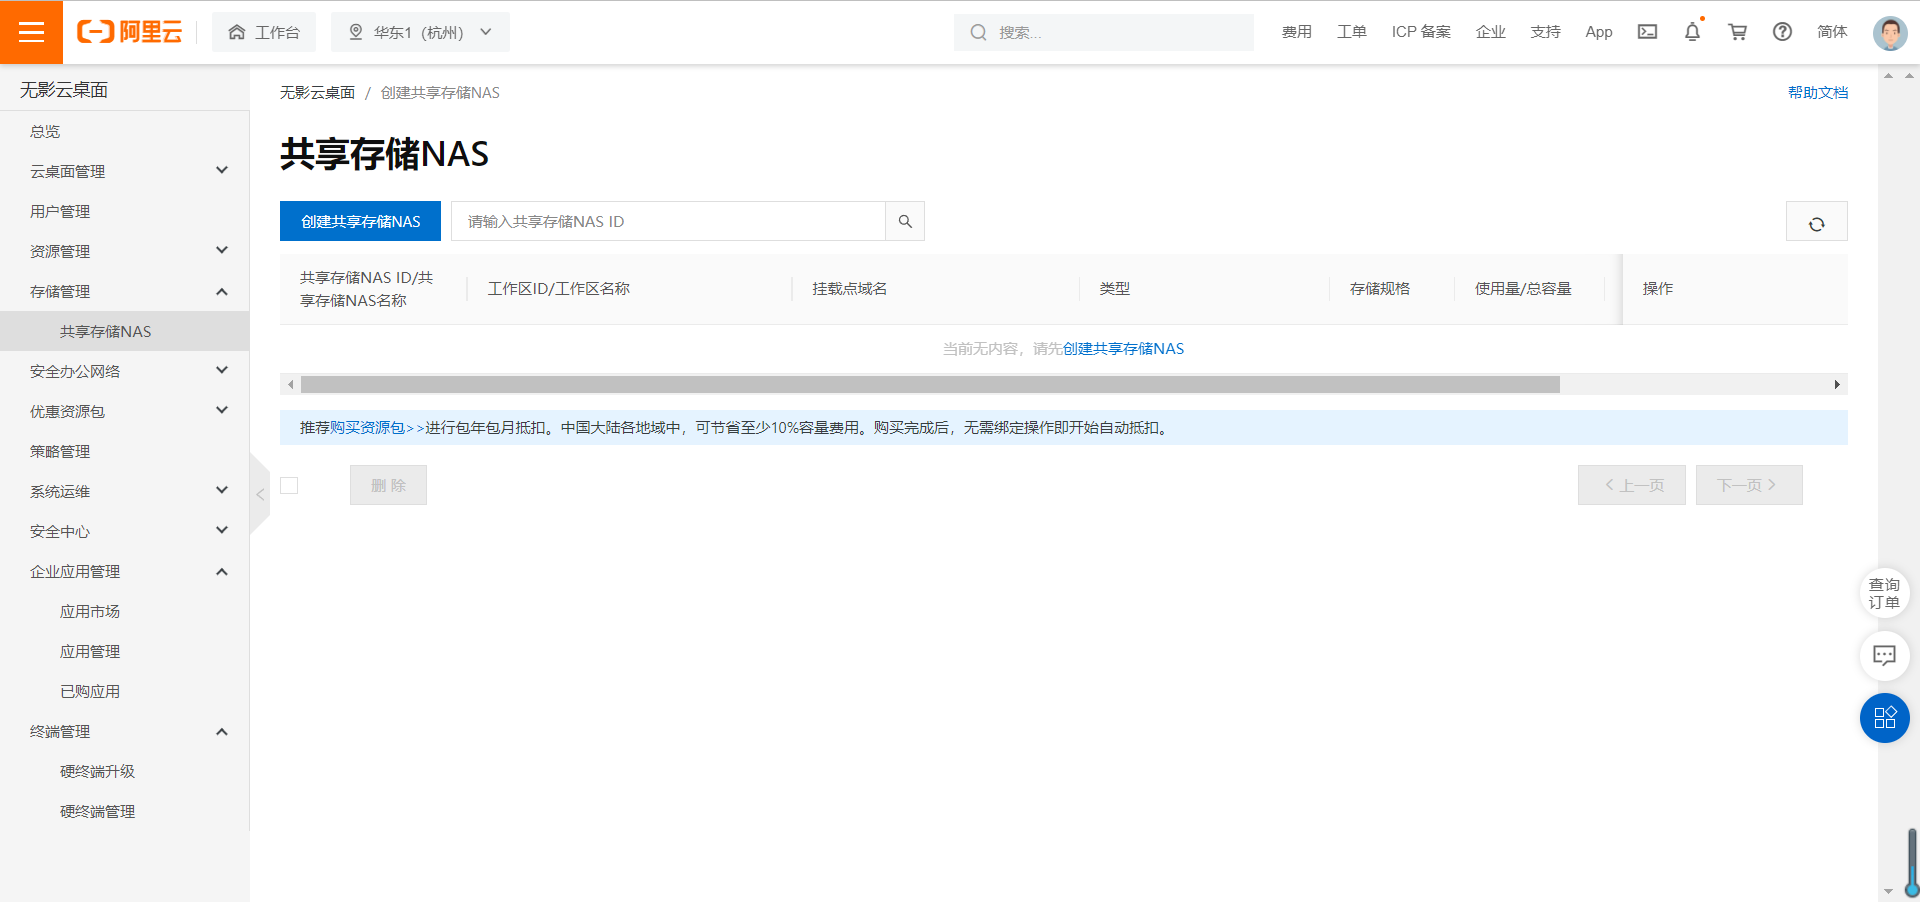
Task: Open the chat feedback floating icon
Action: tap(1884, 656)
